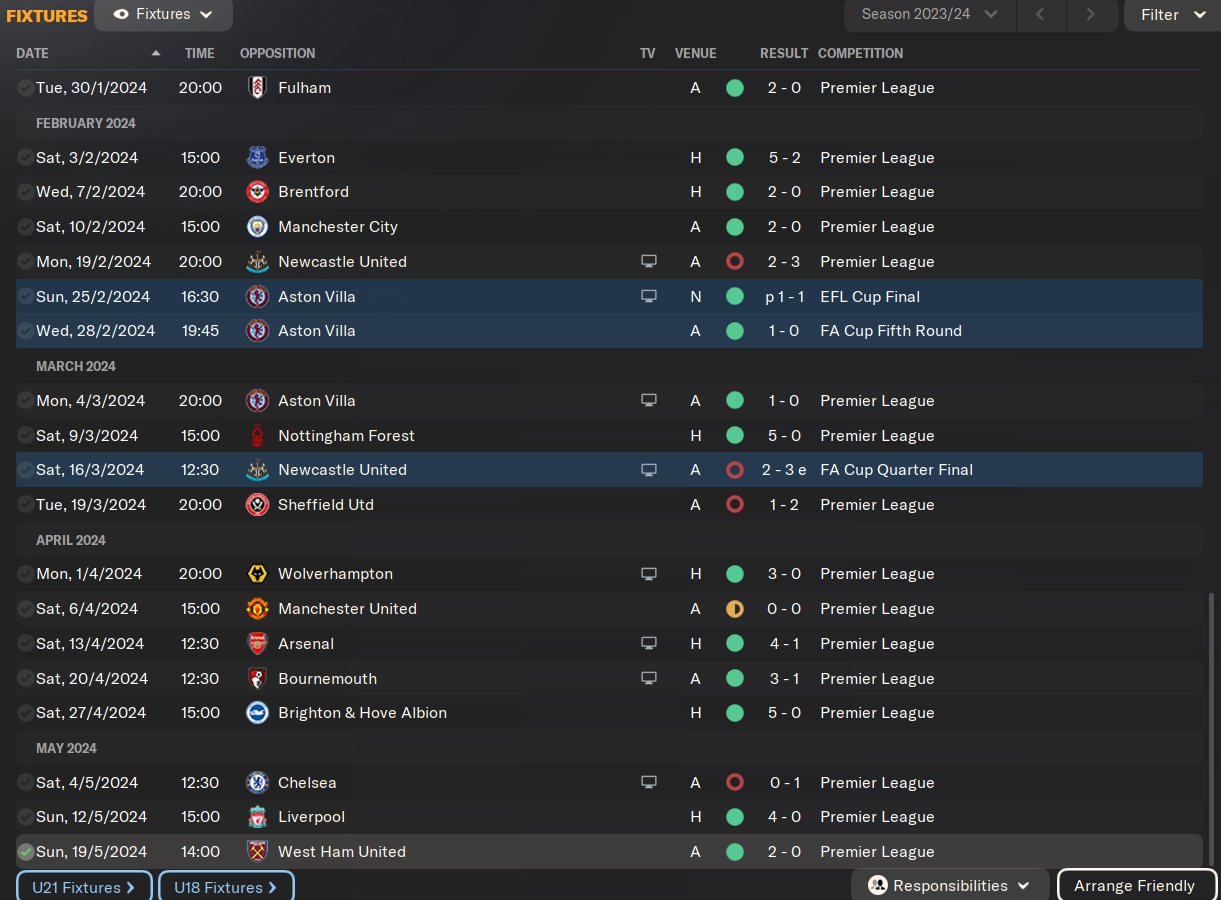Screen dimensions: 1221x900
Task: Click the Liverpool club badge
Action: tap(257, 817)
